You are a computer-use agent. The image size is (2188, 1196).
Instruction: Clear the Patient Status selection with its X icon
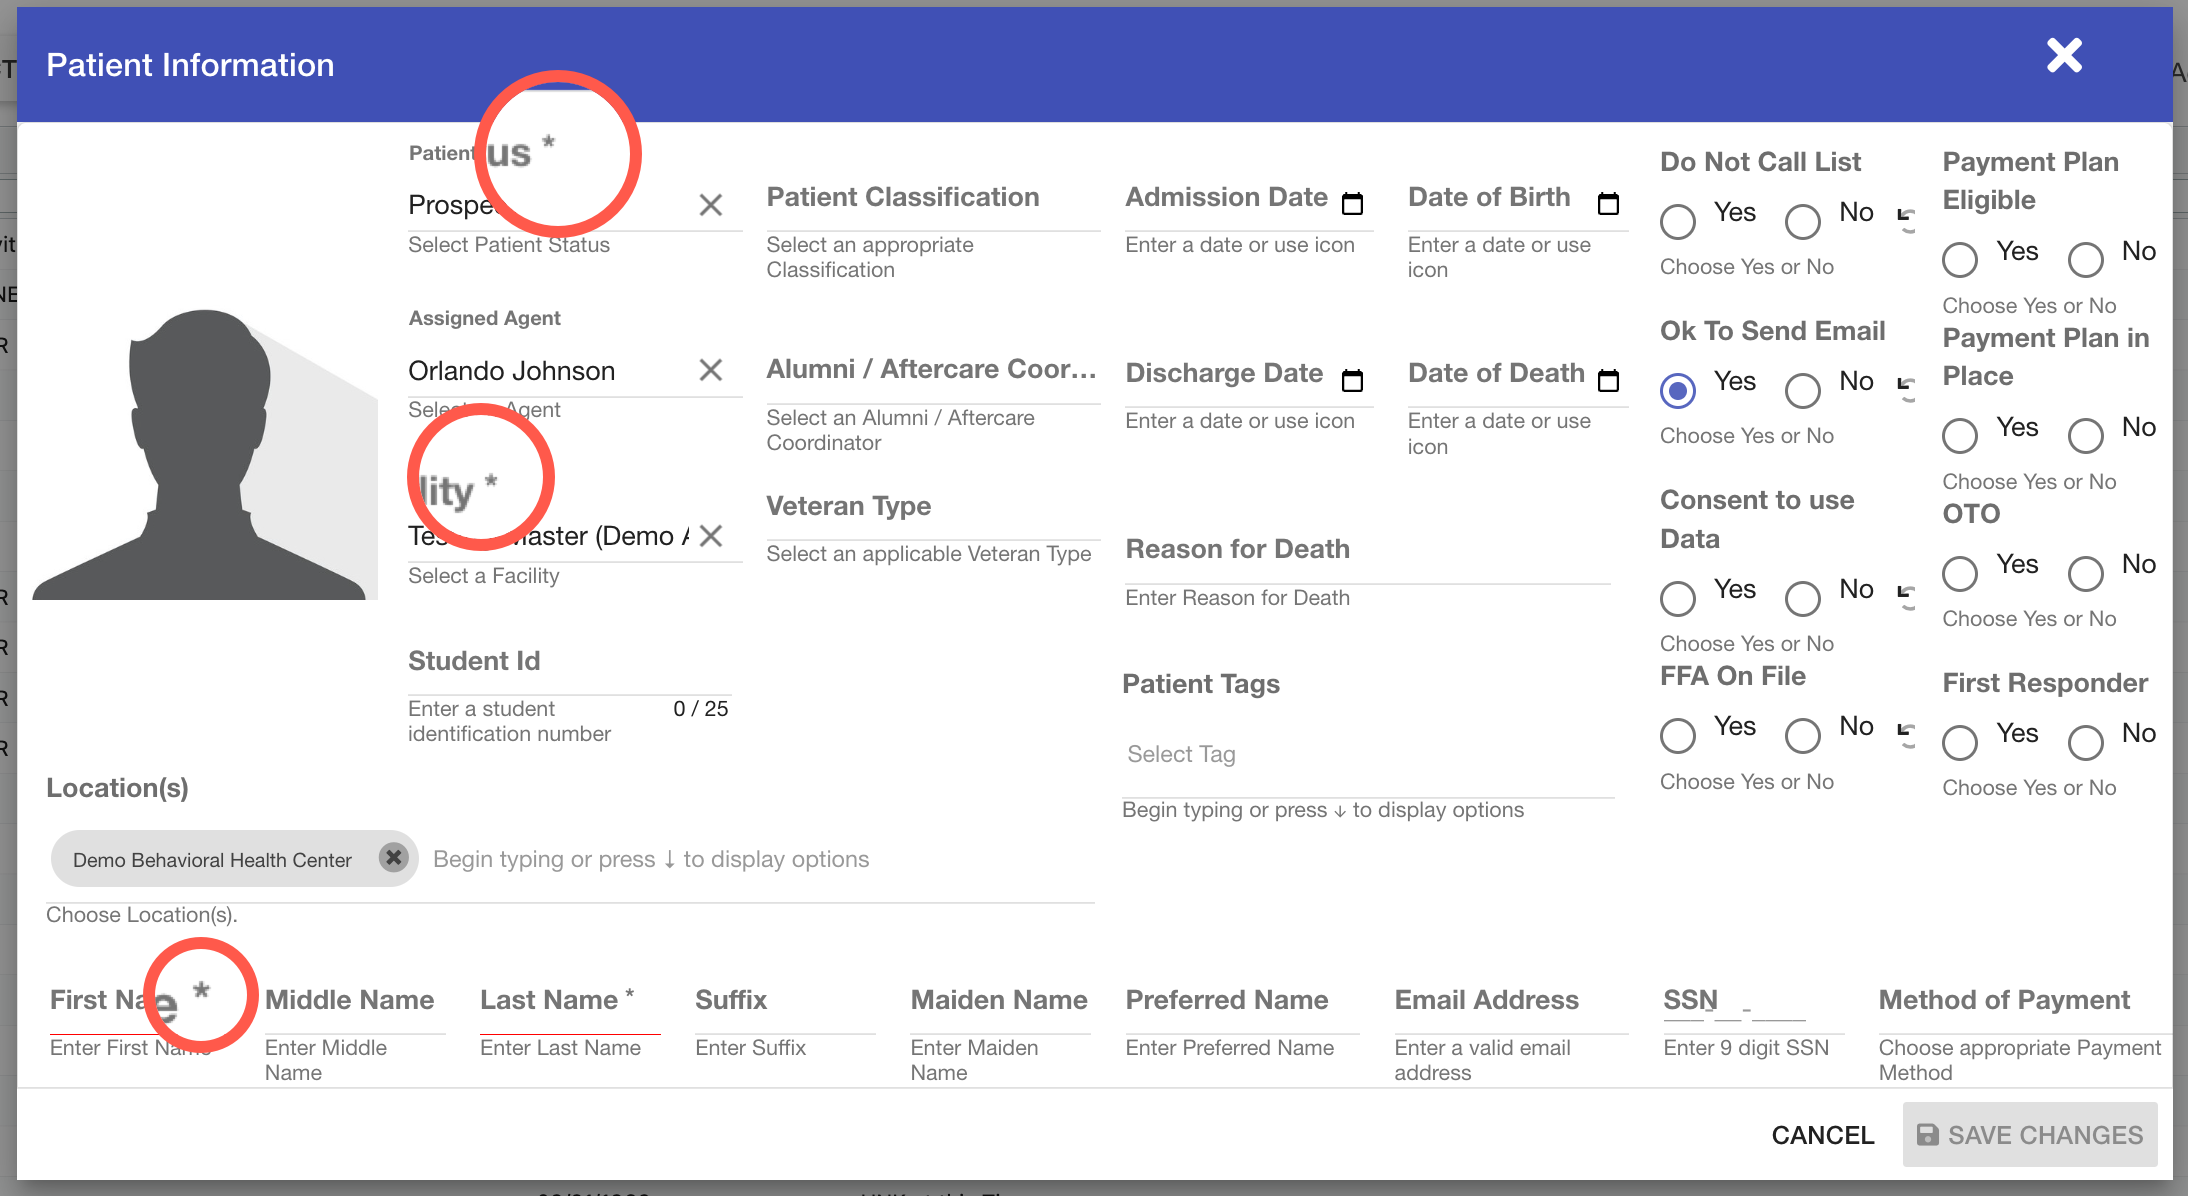(x=711, y=204)
